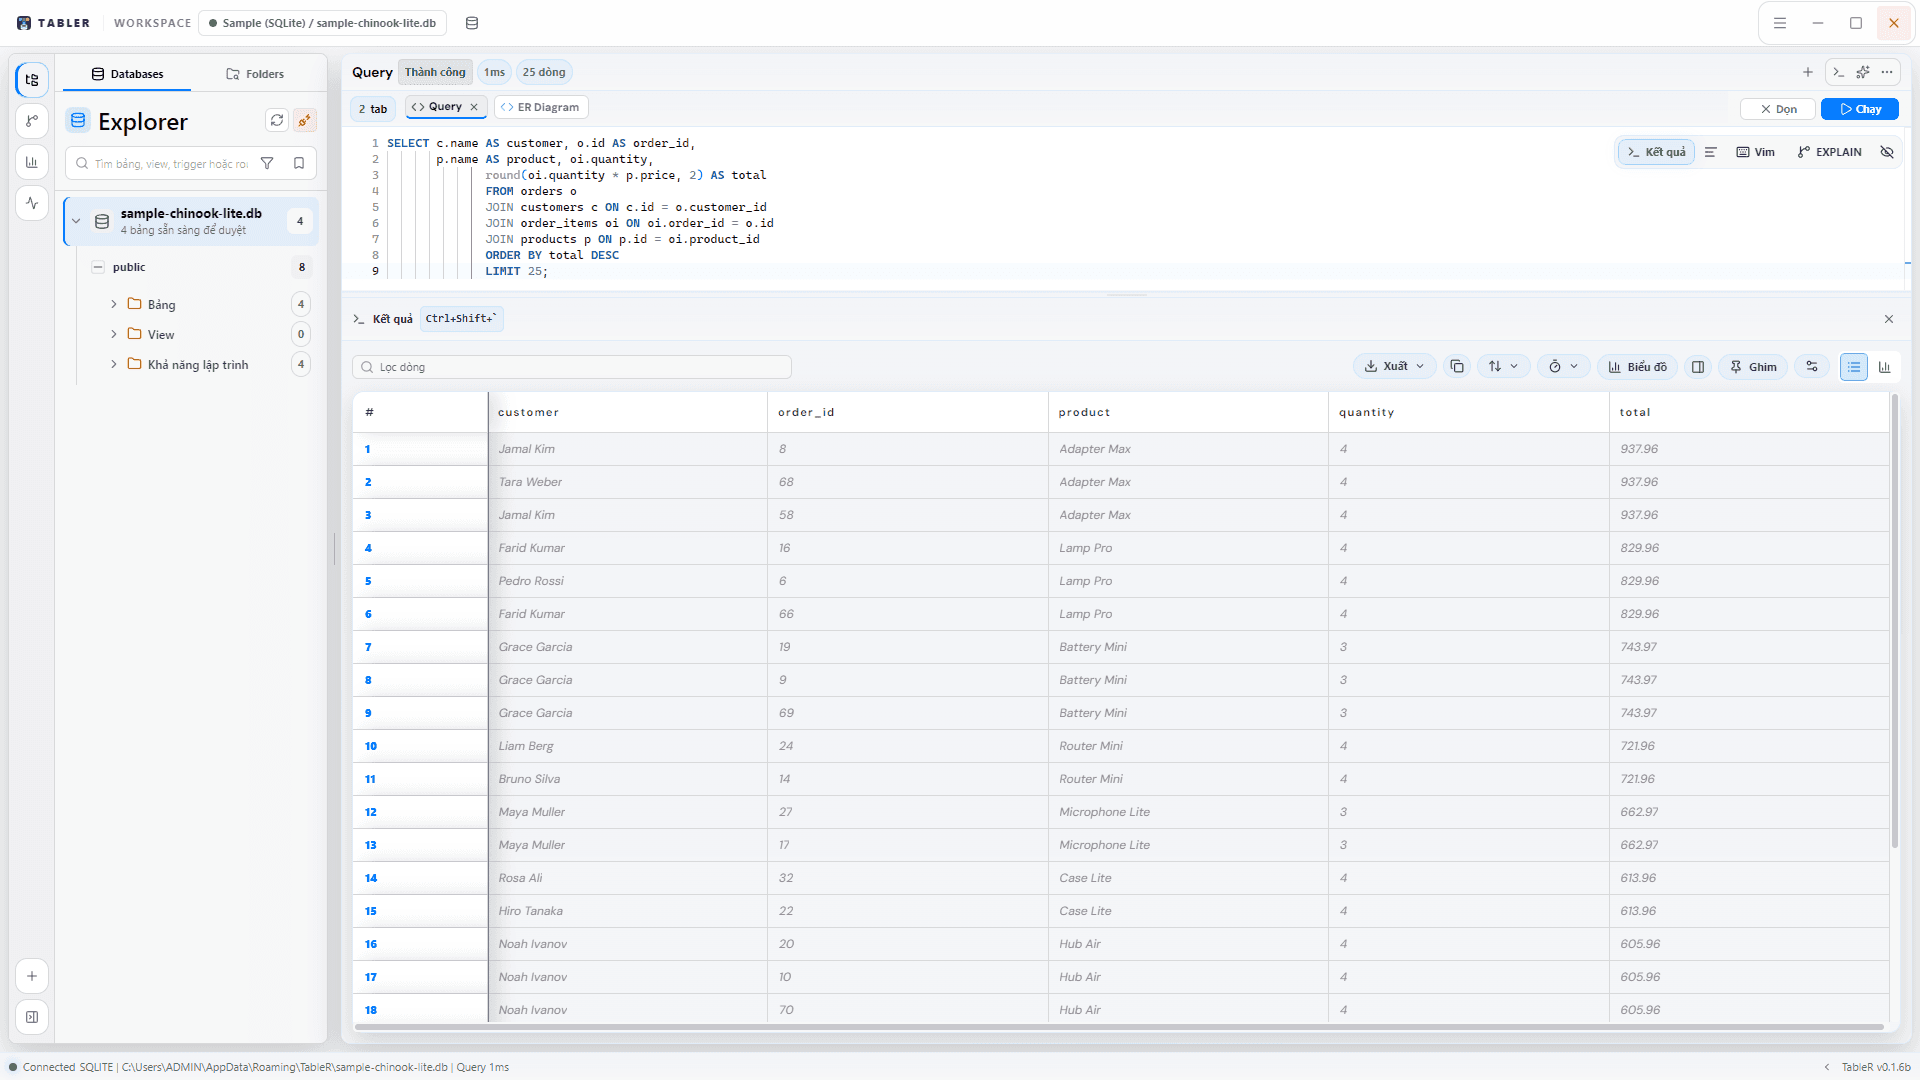Open the Xuất export dropdown
1920x1080 pixels.
click(1394, 367)
